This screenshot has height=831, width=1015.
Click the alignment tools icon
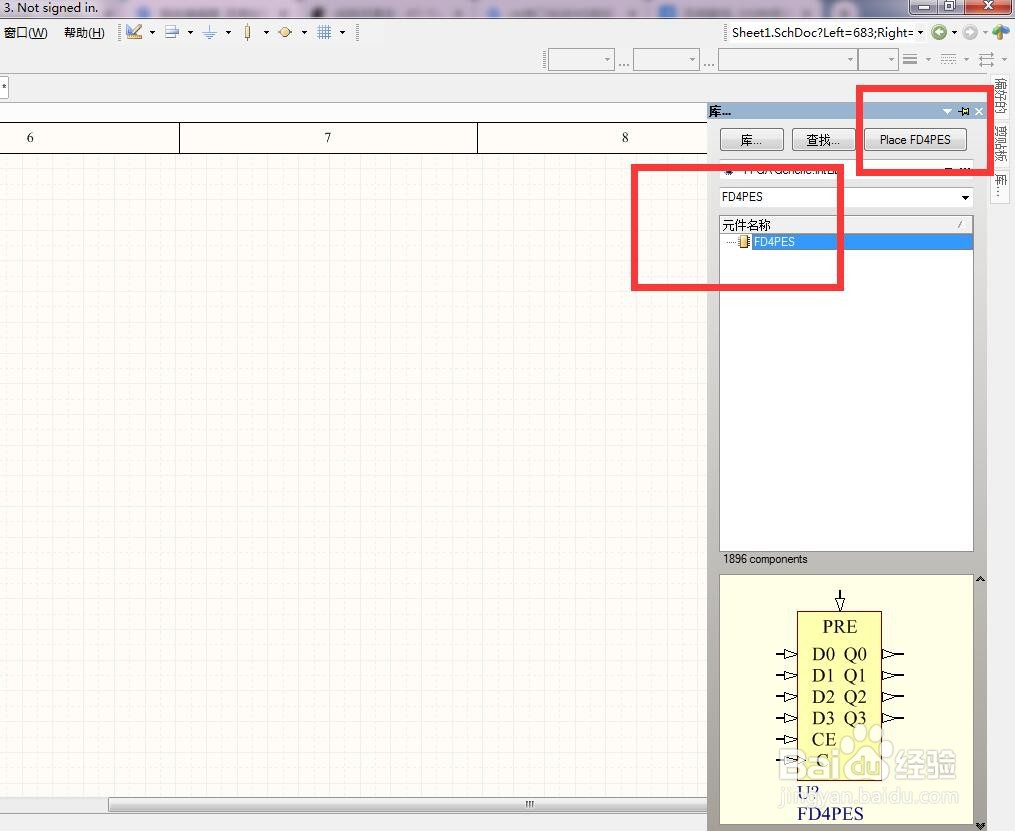[x=172, y=32]
